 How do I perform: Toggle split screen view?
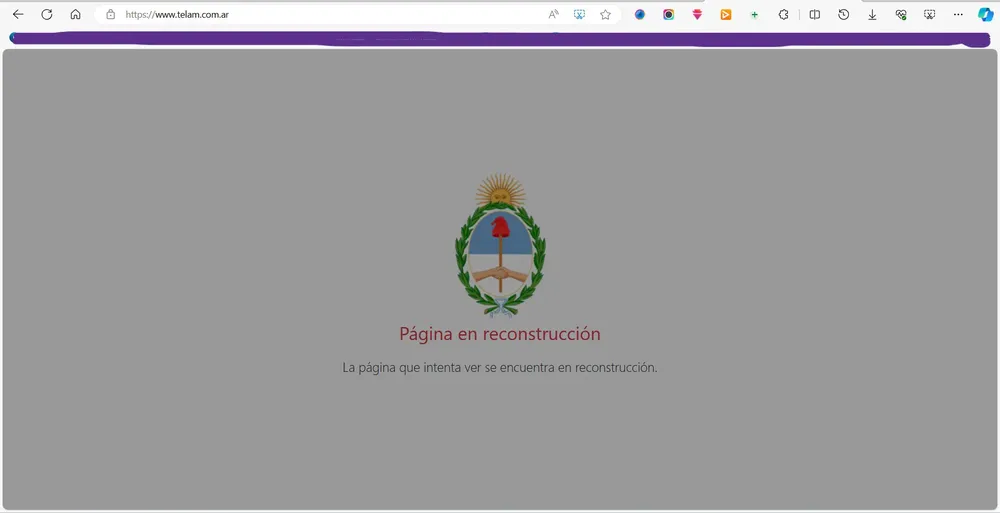click(815, 15)
